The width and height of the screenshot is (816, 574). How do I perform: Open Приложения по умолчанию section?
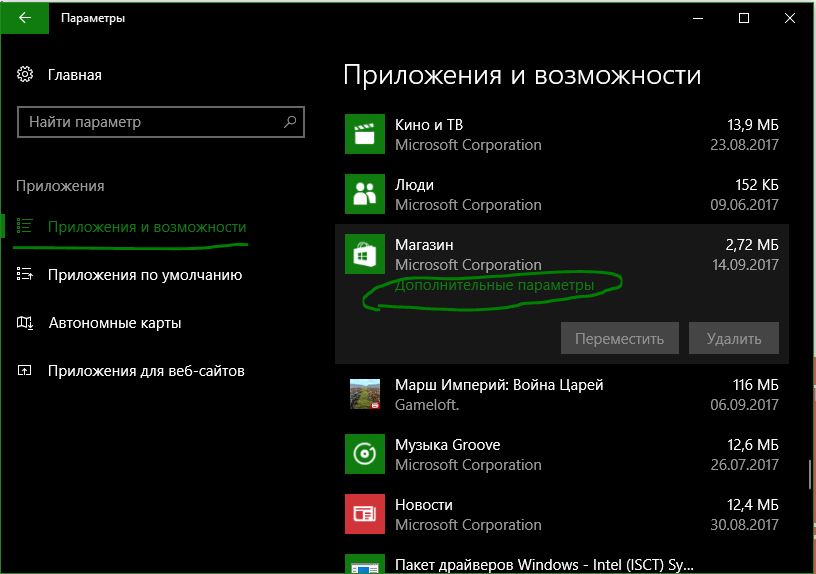[x=145, y=275]
